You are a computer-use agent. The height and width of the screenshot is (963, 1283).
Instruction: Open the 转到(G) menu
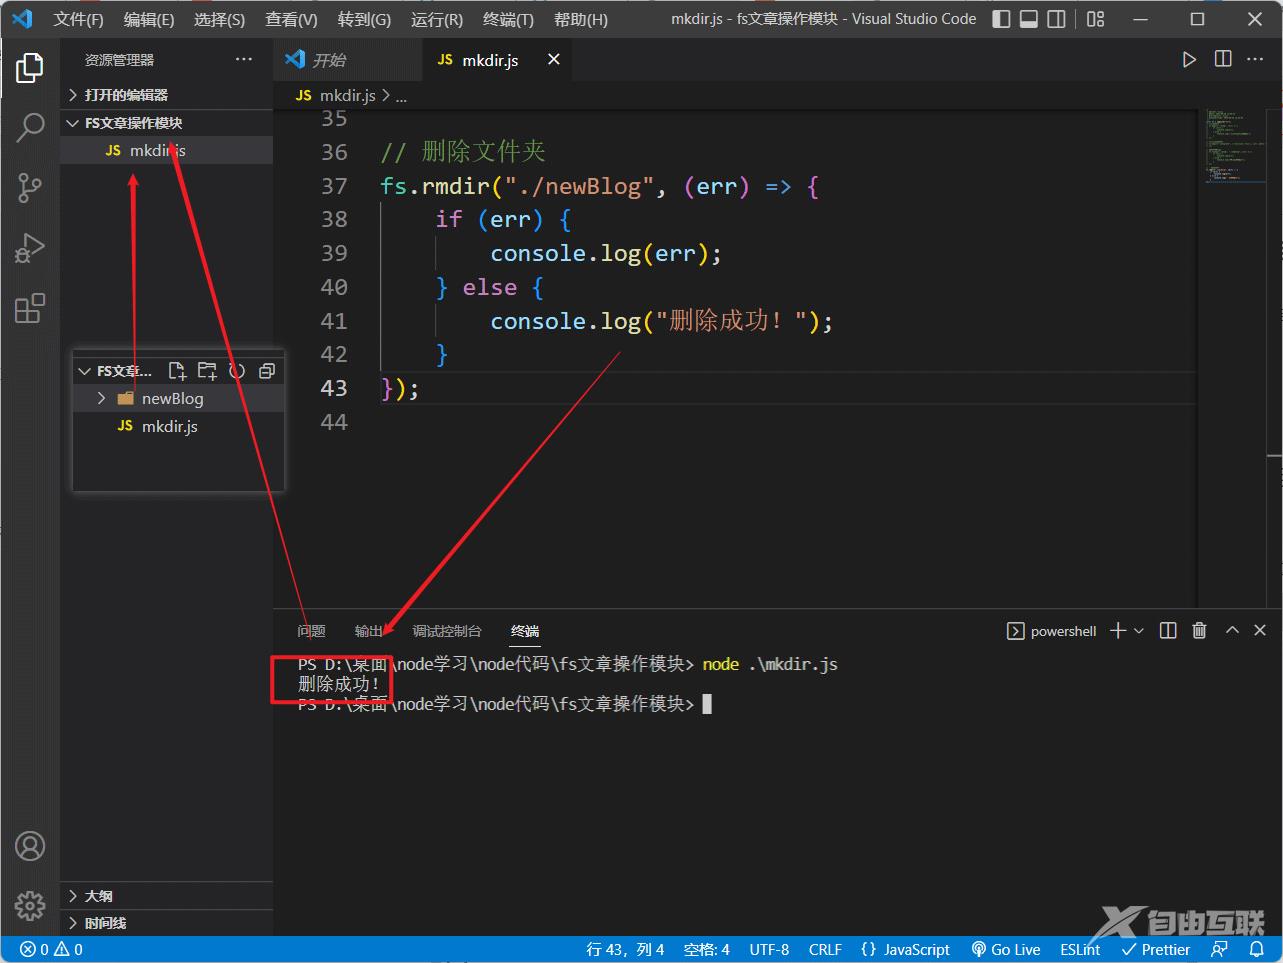pyautogui.click(x=364, y=19)
